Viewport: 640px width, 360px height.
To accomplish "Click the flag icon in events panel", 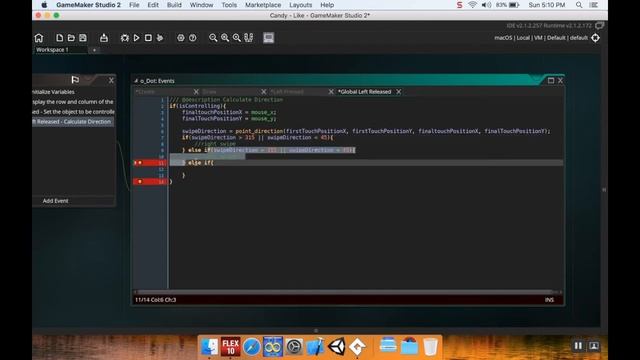I will coord(75,80).
